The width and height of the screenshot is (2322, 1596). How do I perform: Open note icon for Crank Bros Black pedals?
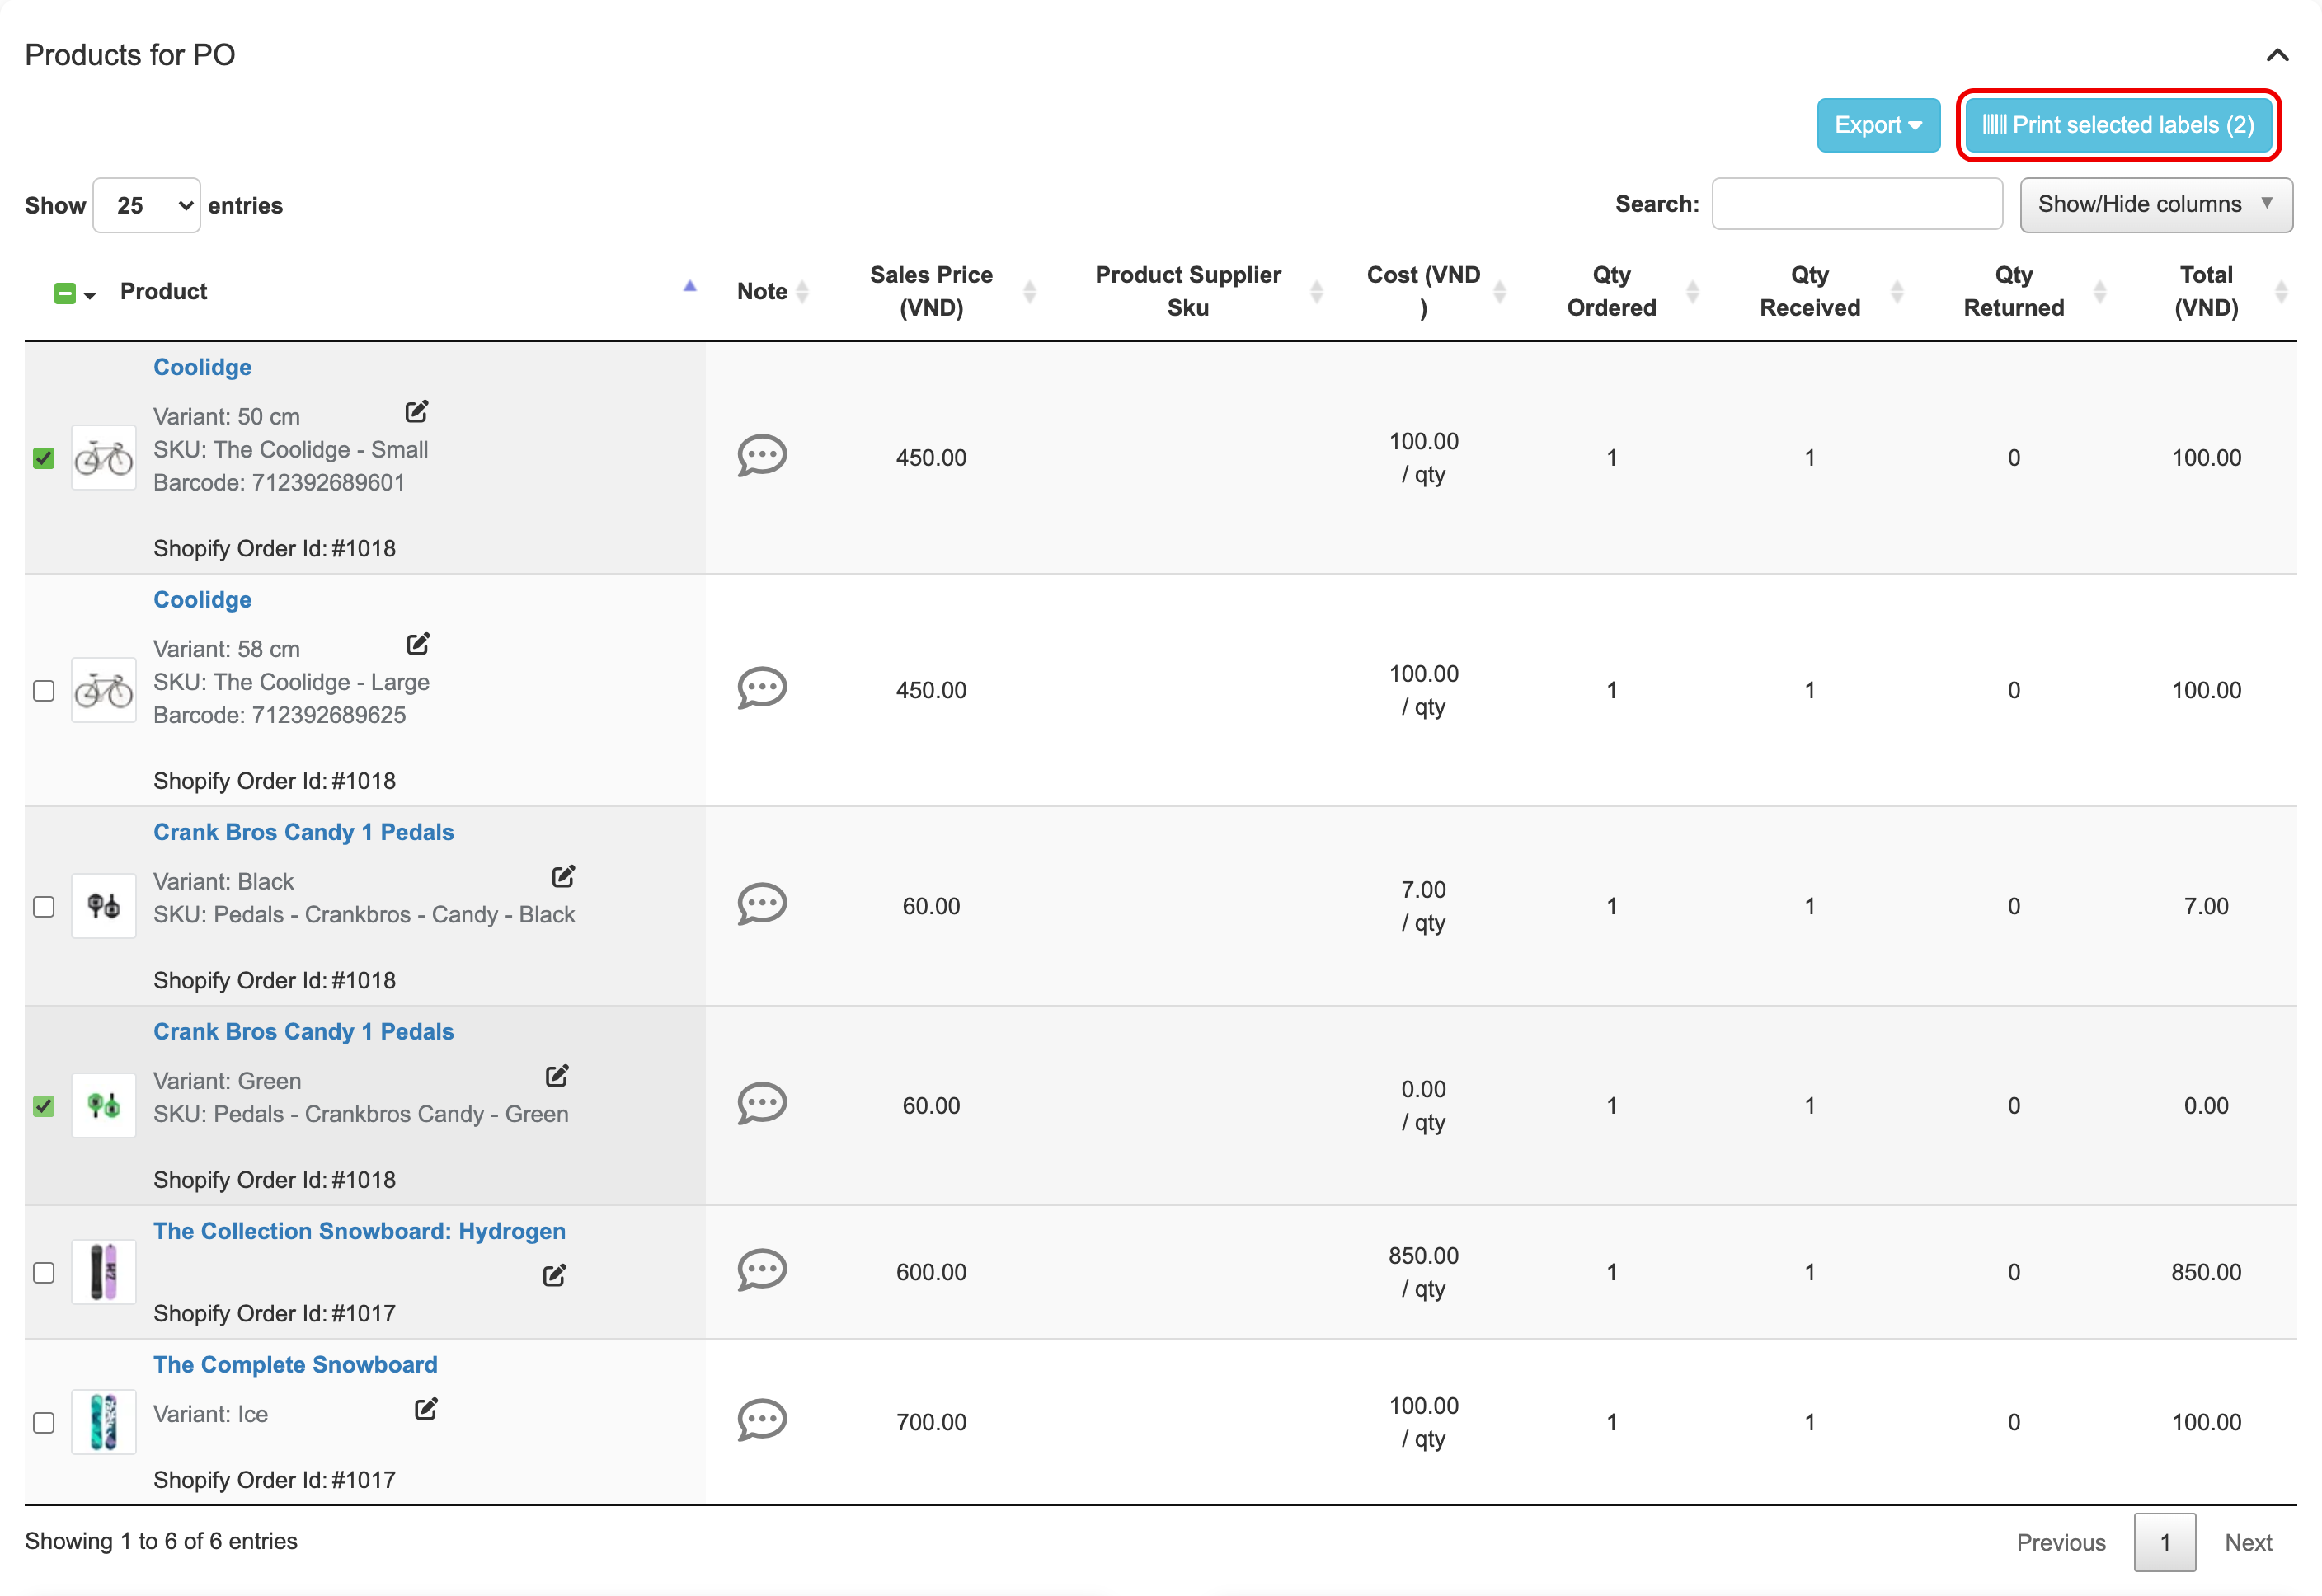click(762, 904)
